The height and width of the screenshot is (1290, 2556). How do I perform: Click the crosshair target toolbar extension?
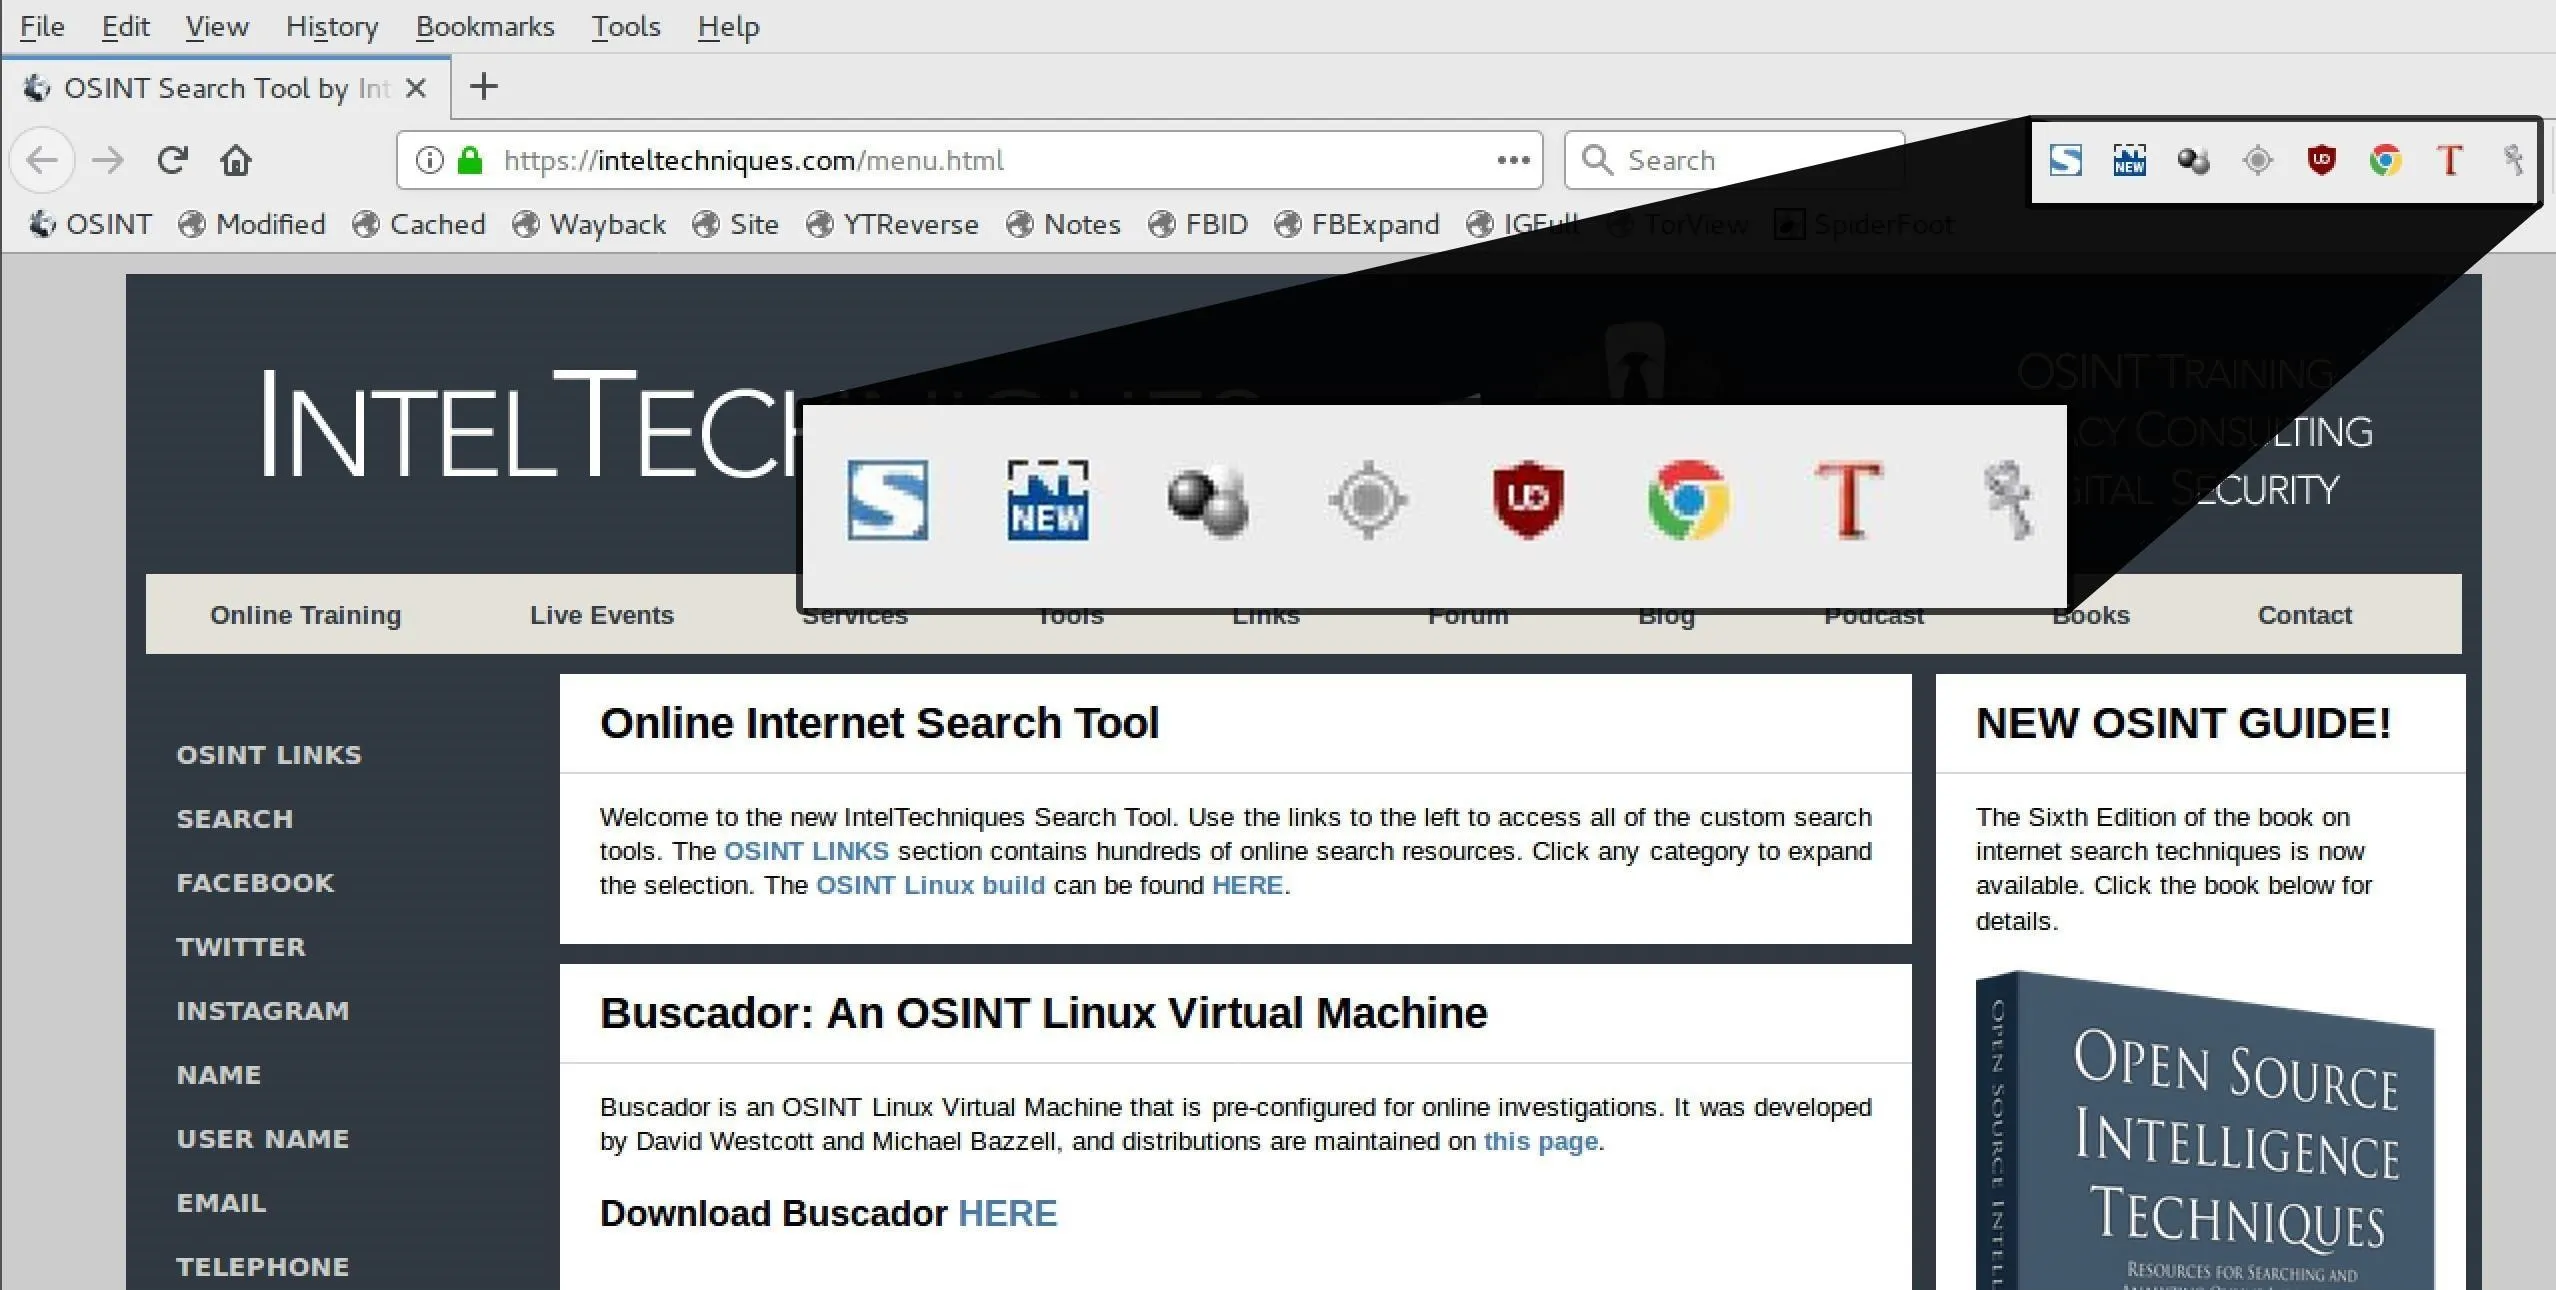coord(2257,160)
